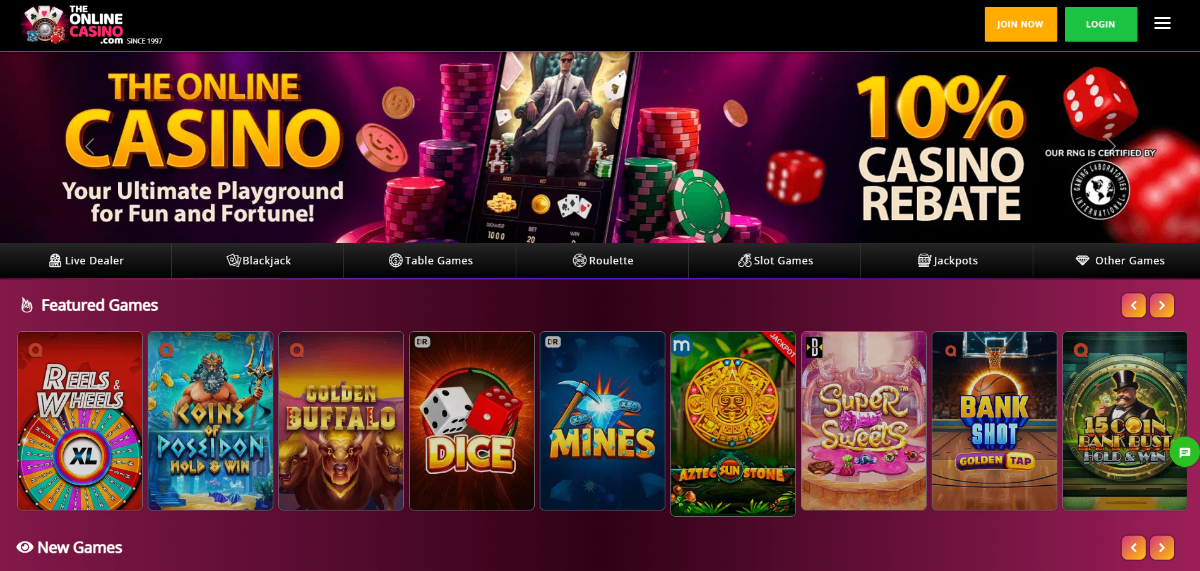Open the Jackpots category
This screenshot has width=1200, height=571.
tap(947, 260)
